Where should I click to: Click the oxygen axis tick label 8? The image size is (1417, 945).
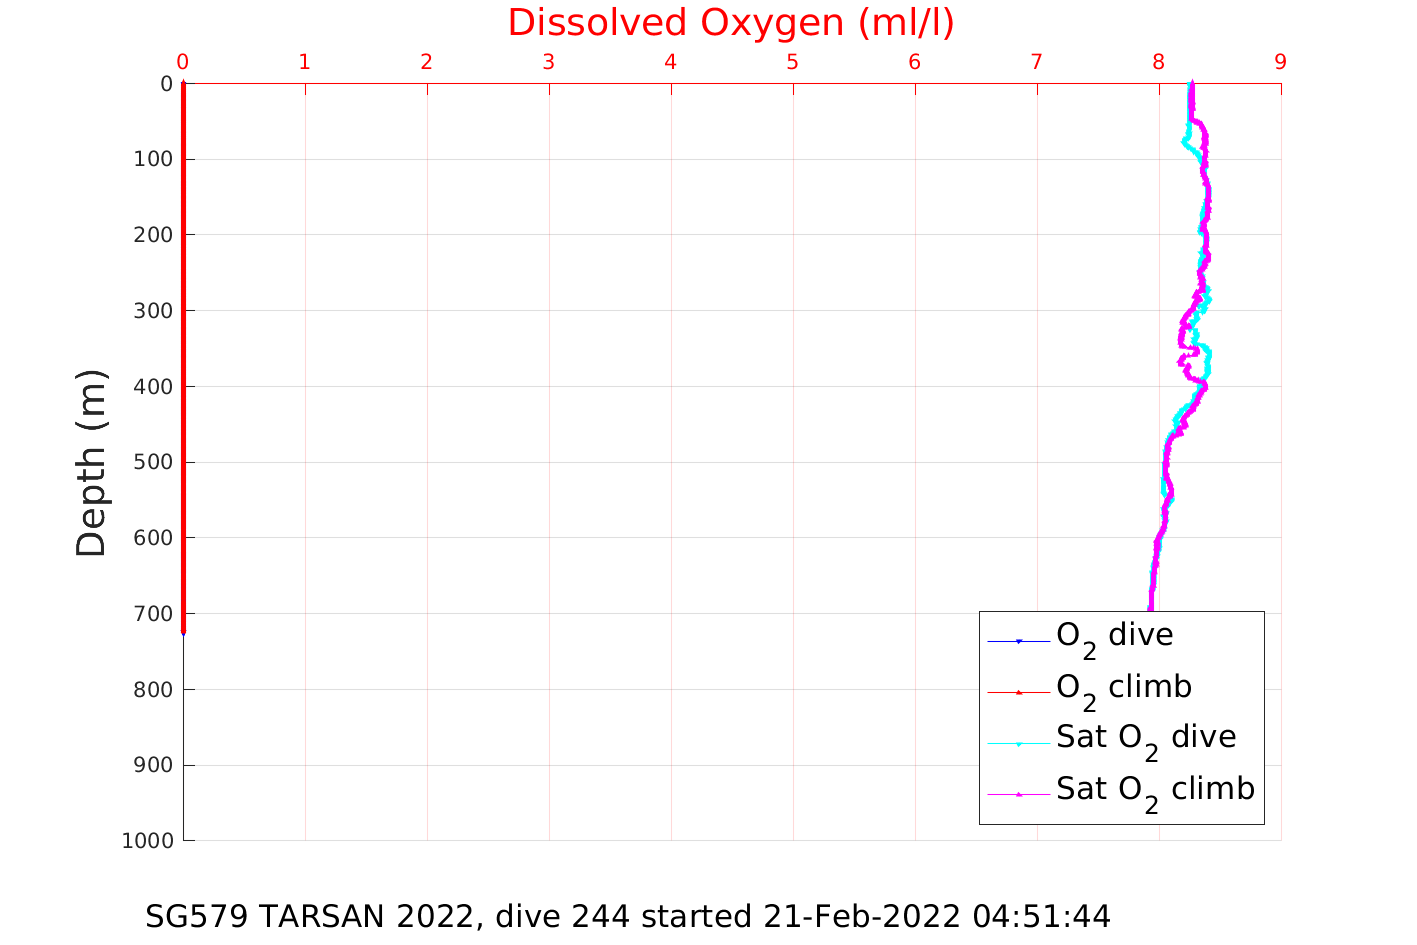coord(1159,62)
